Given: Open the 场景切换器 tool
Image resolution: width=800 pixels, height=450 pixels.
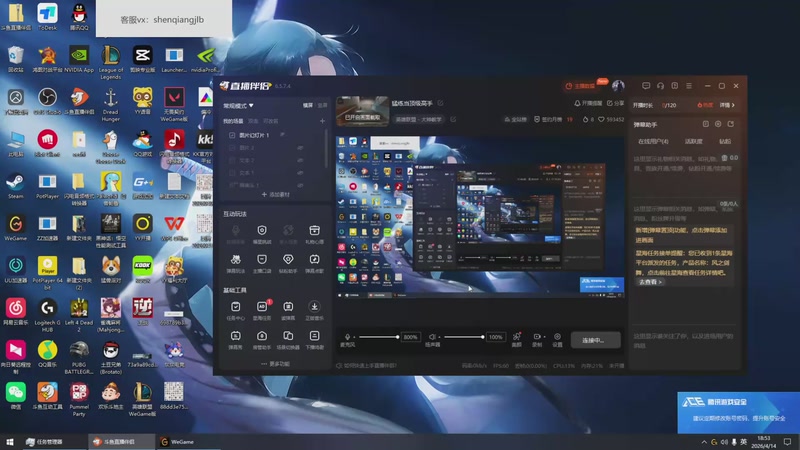Looking at the screenshot, I should [x=288, y=340].
